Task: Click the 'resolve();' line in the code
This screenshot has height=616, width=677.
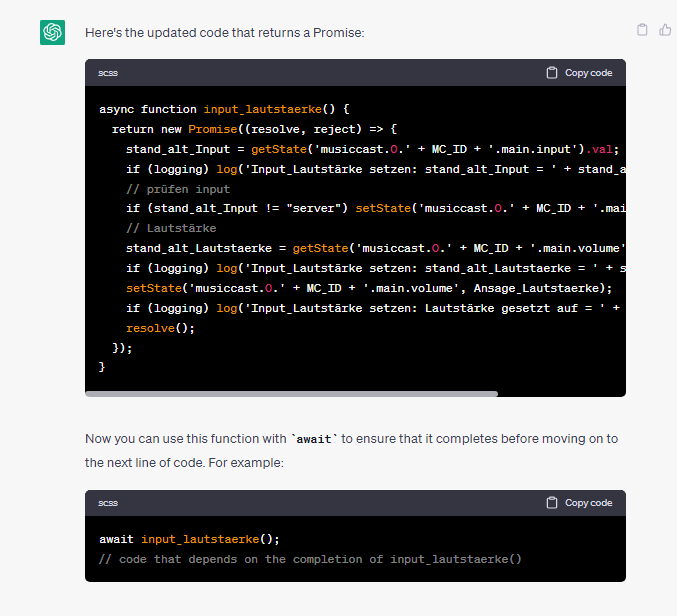Action: pyautogui.click(x=160, y=328)
